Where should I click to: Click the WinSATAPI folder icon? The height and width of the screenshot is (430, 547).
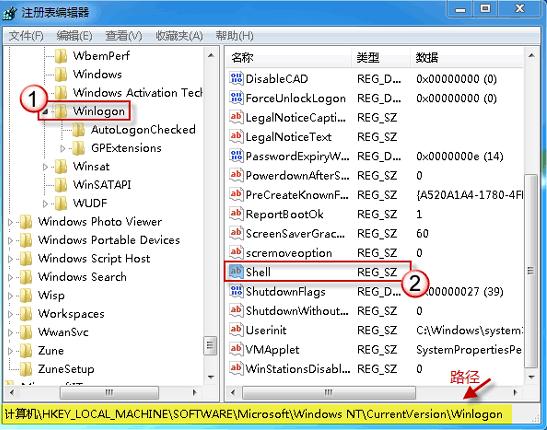(61, 184)
